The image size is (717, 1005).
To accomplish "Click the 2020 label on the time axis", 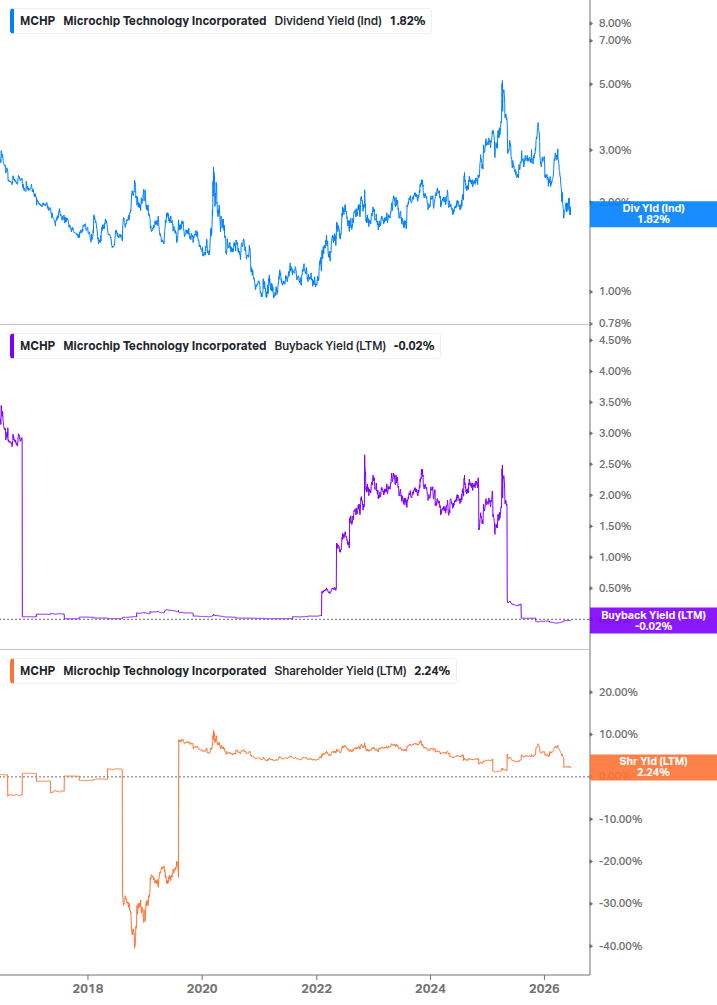I will 202,988.
